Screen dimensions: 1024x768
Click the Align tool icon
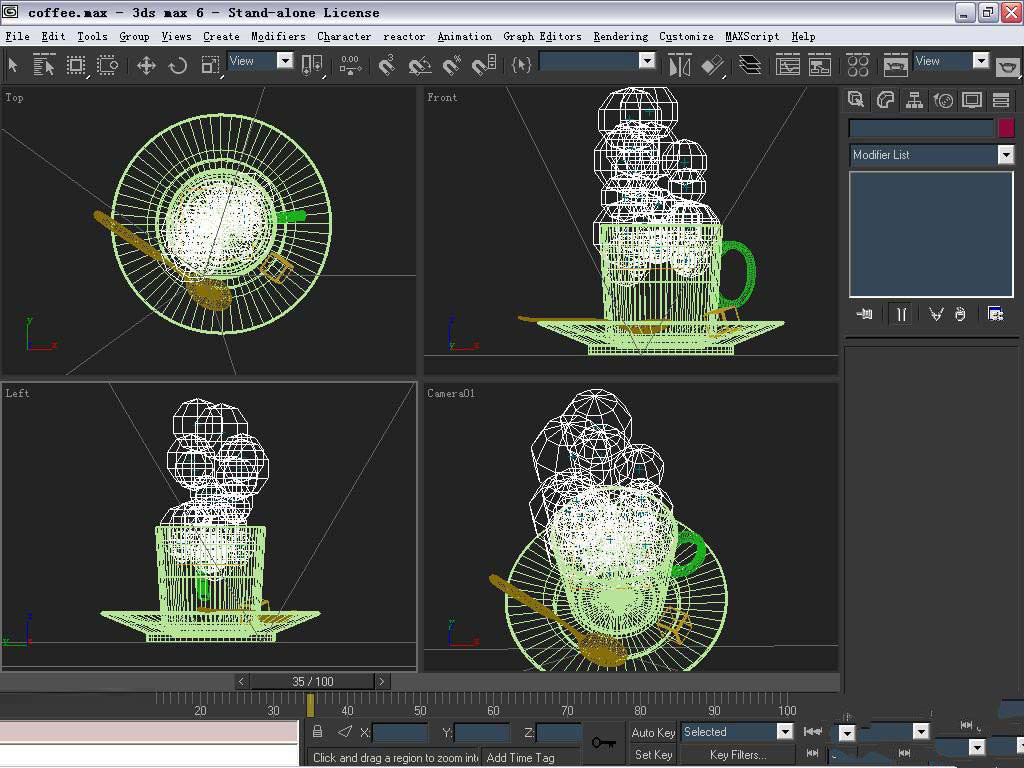click(x=713, y=65)
